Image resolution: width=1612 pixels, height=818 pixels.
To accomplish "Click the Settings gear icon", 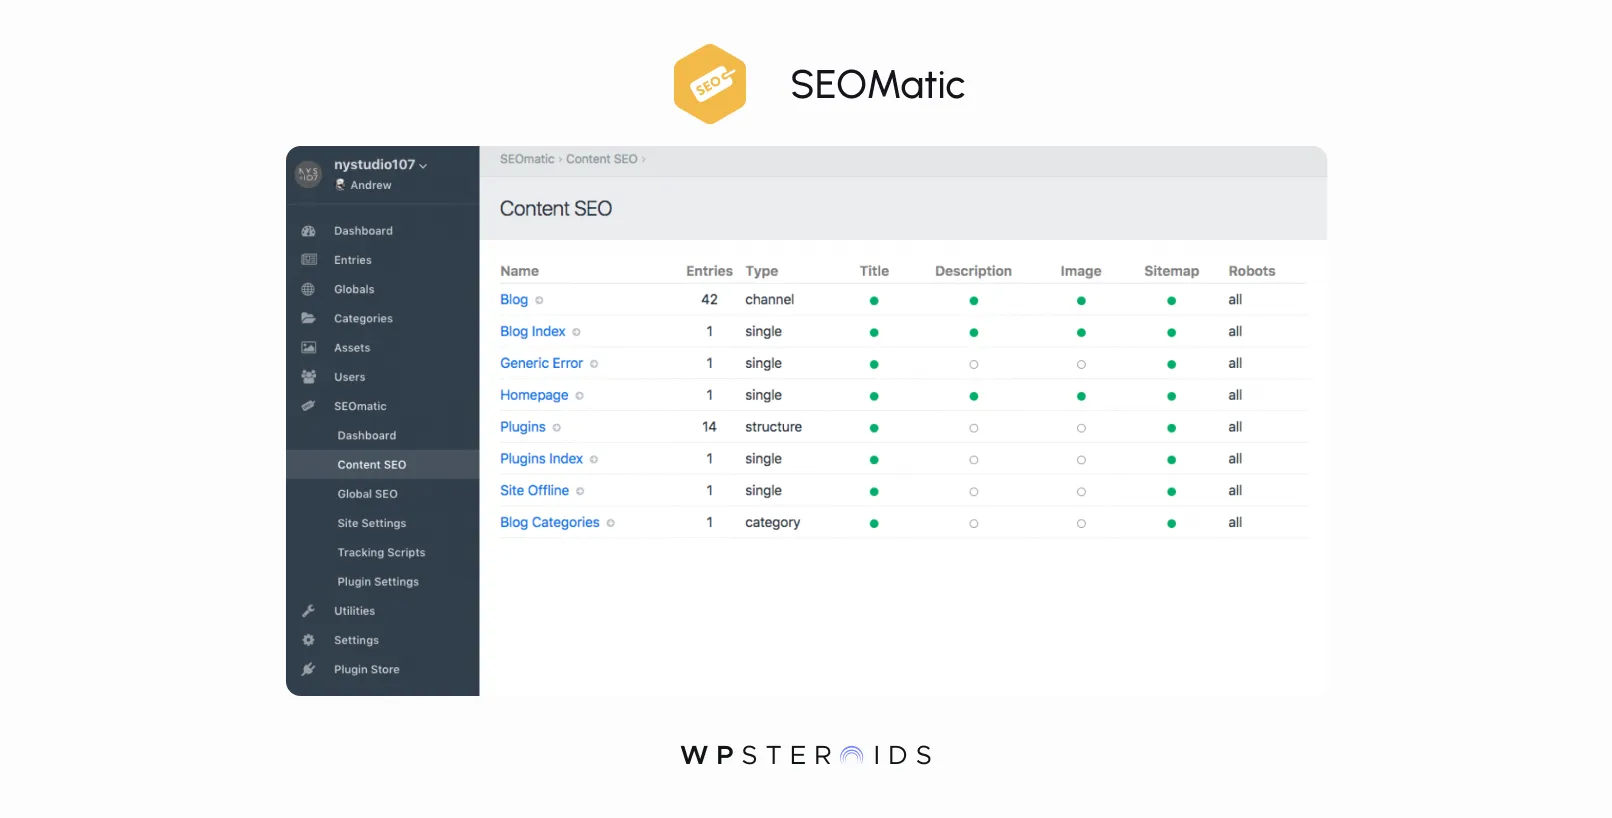I will coord(308,640).
